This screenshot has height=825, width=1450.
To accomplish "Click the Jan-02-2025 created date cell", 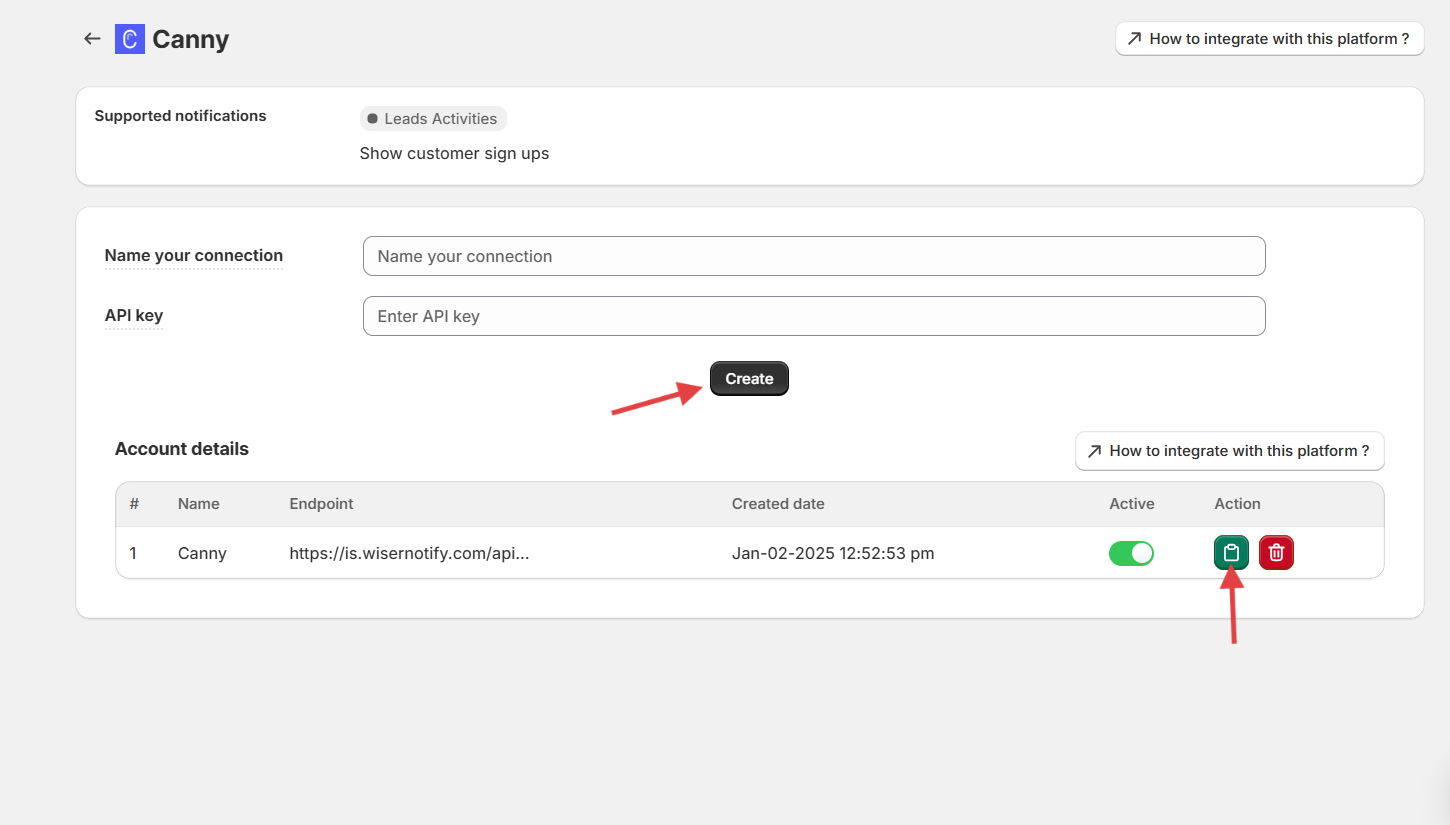I will click(x=833, y=553).
